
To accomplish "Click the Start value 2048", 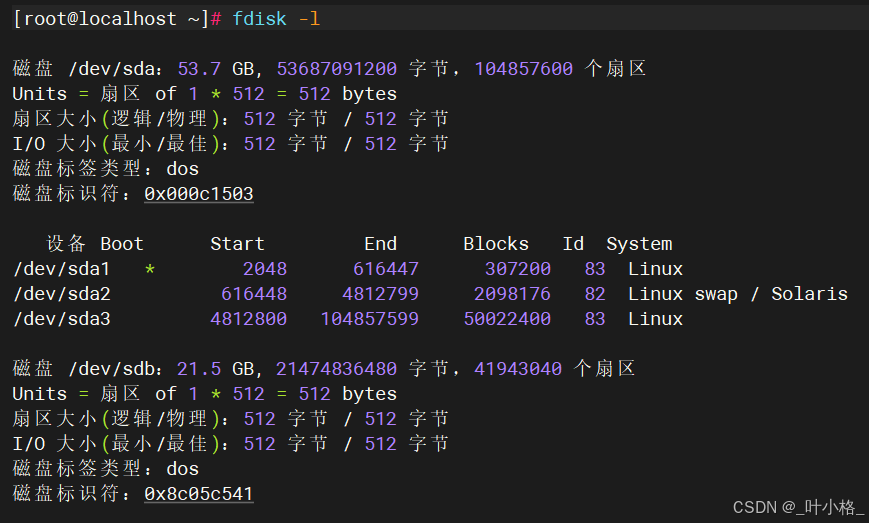I will point(265,269).
